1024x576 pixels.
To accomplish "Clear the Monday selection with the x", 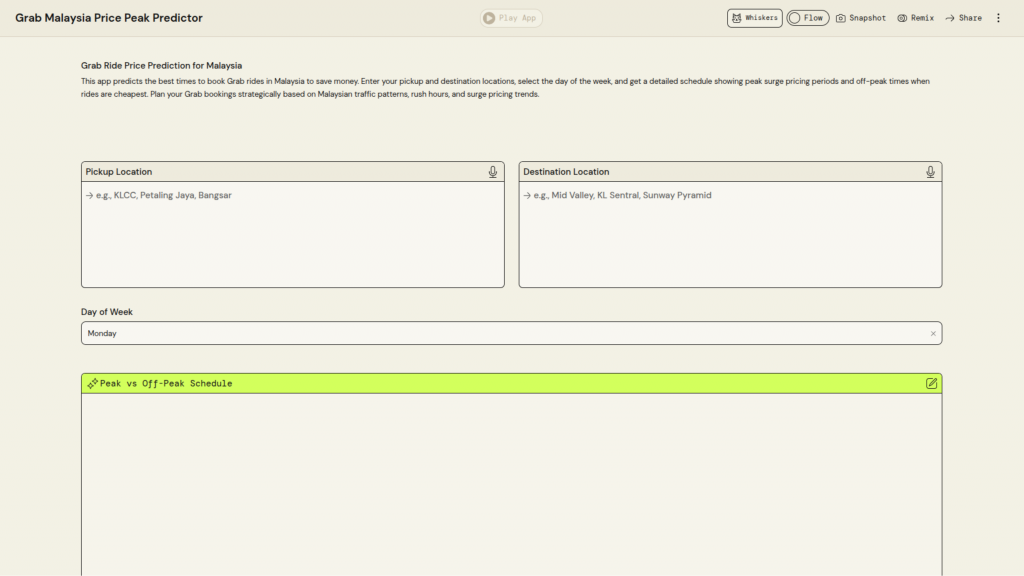I will point(933,333).
